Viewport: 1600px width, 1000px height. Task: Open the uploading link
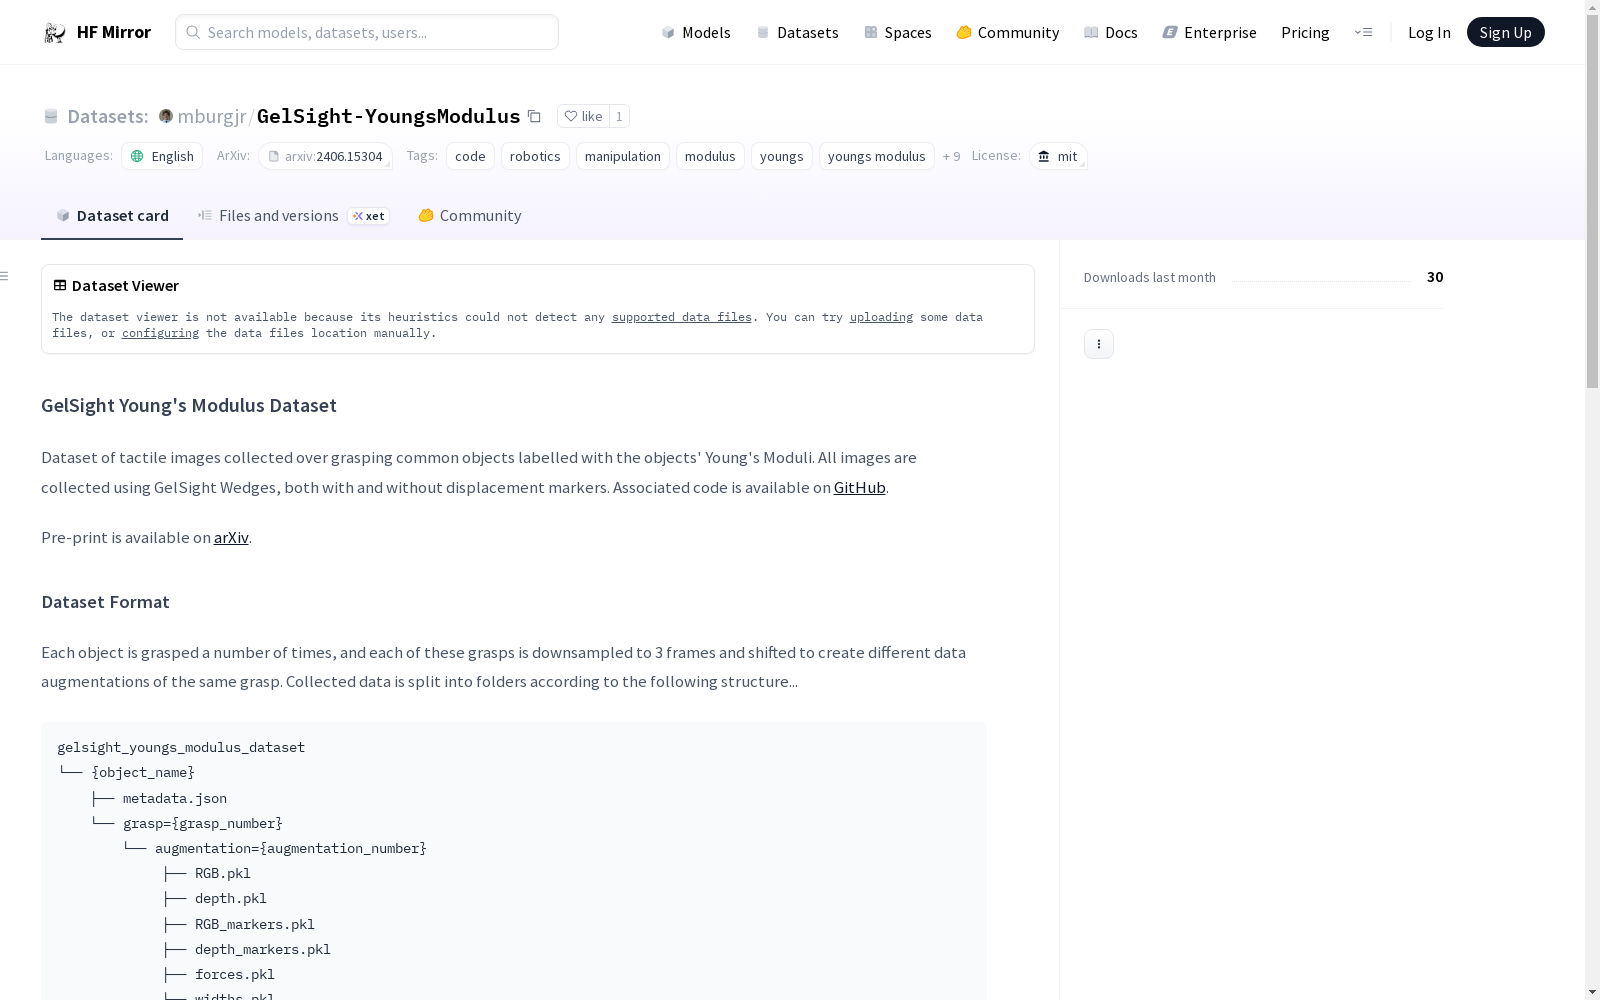881,317
